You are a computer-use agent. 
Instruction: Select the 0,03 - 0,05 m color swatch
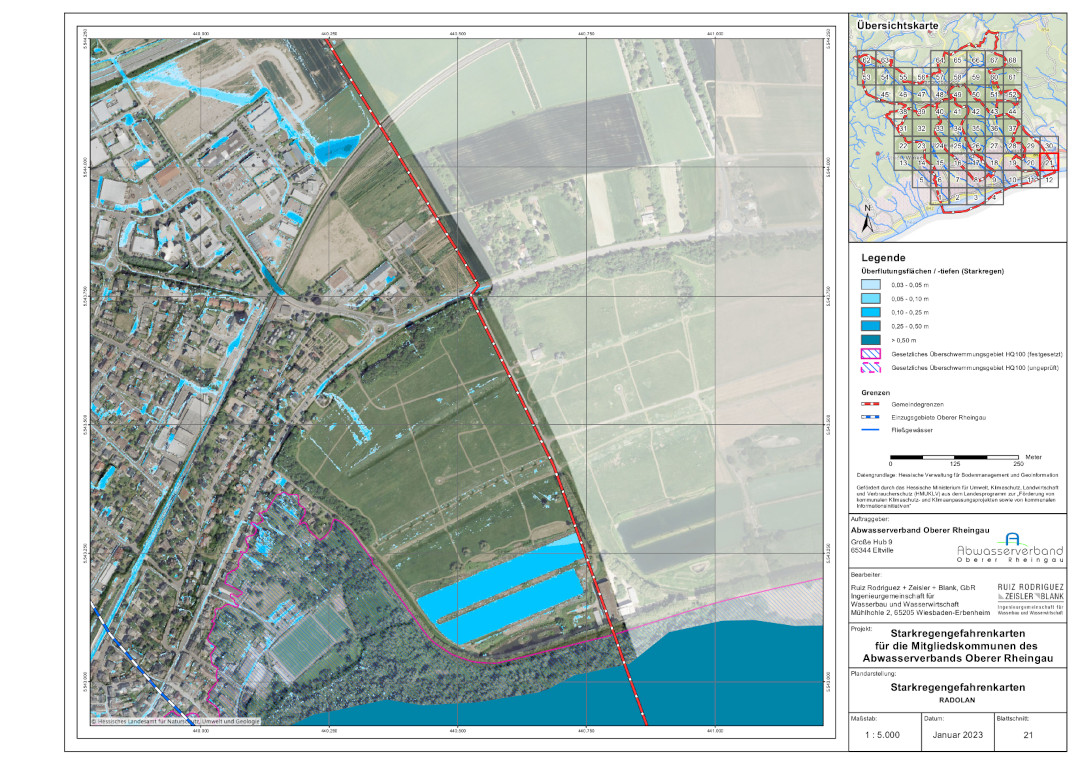(x=874, y=286)
